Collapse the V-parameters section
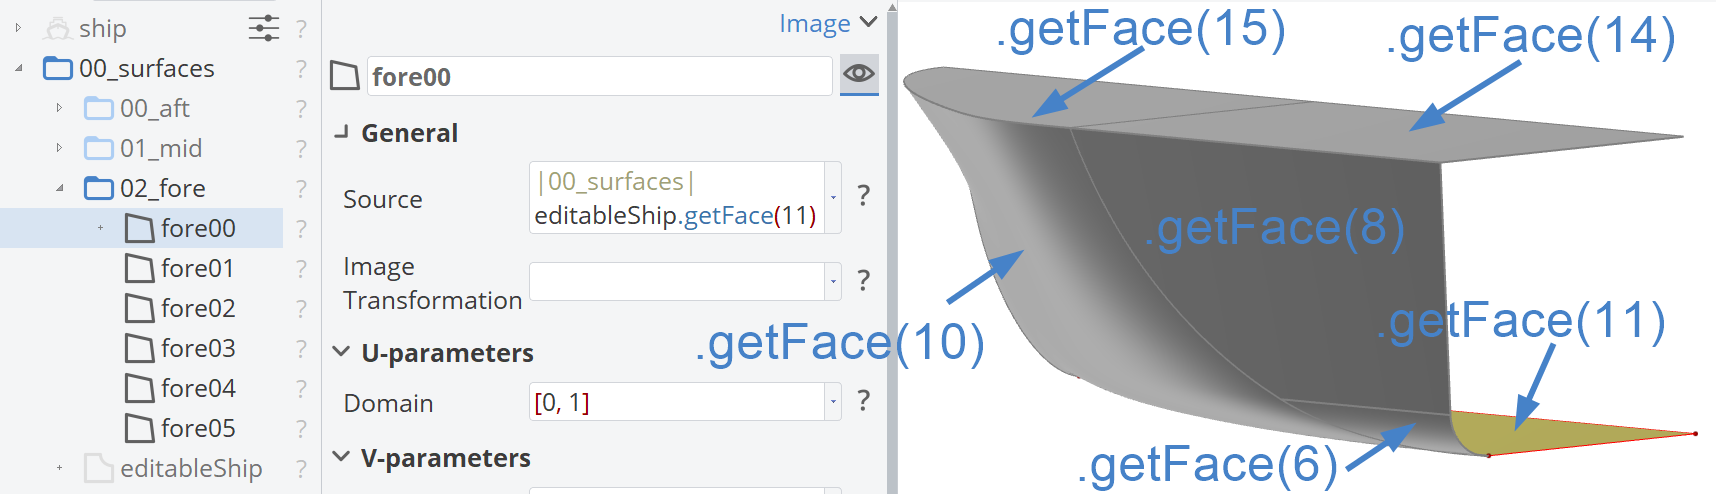The image size is (1716, 494). (341, 456)
